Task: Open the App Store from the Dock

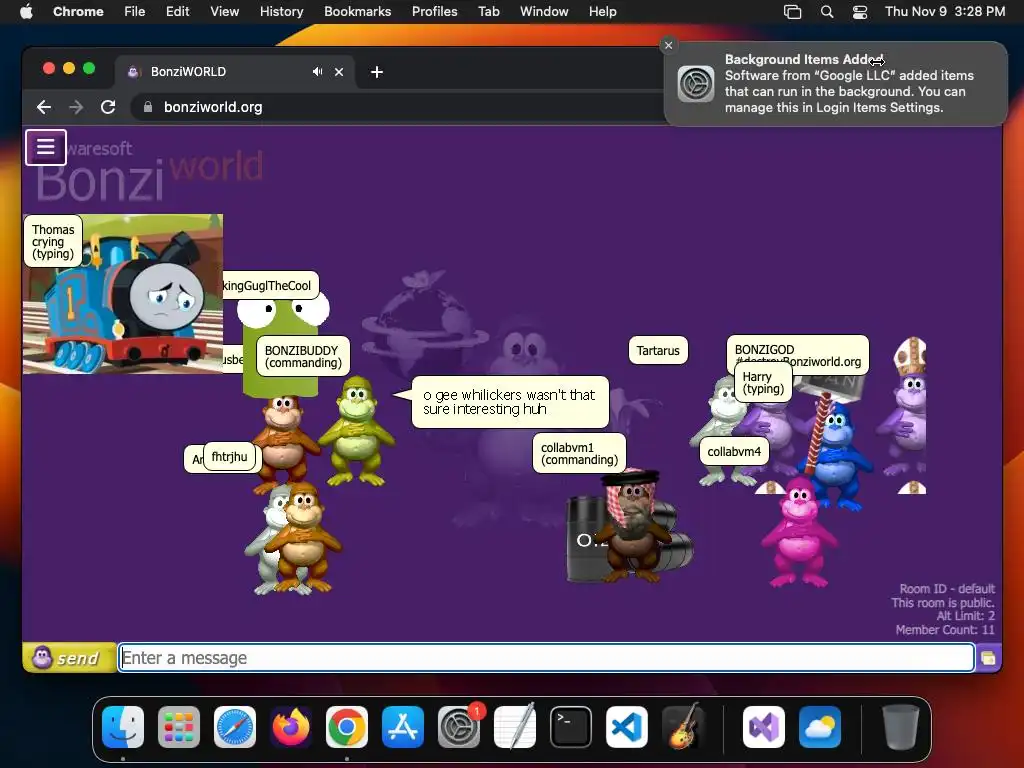Action: point(403,727)
